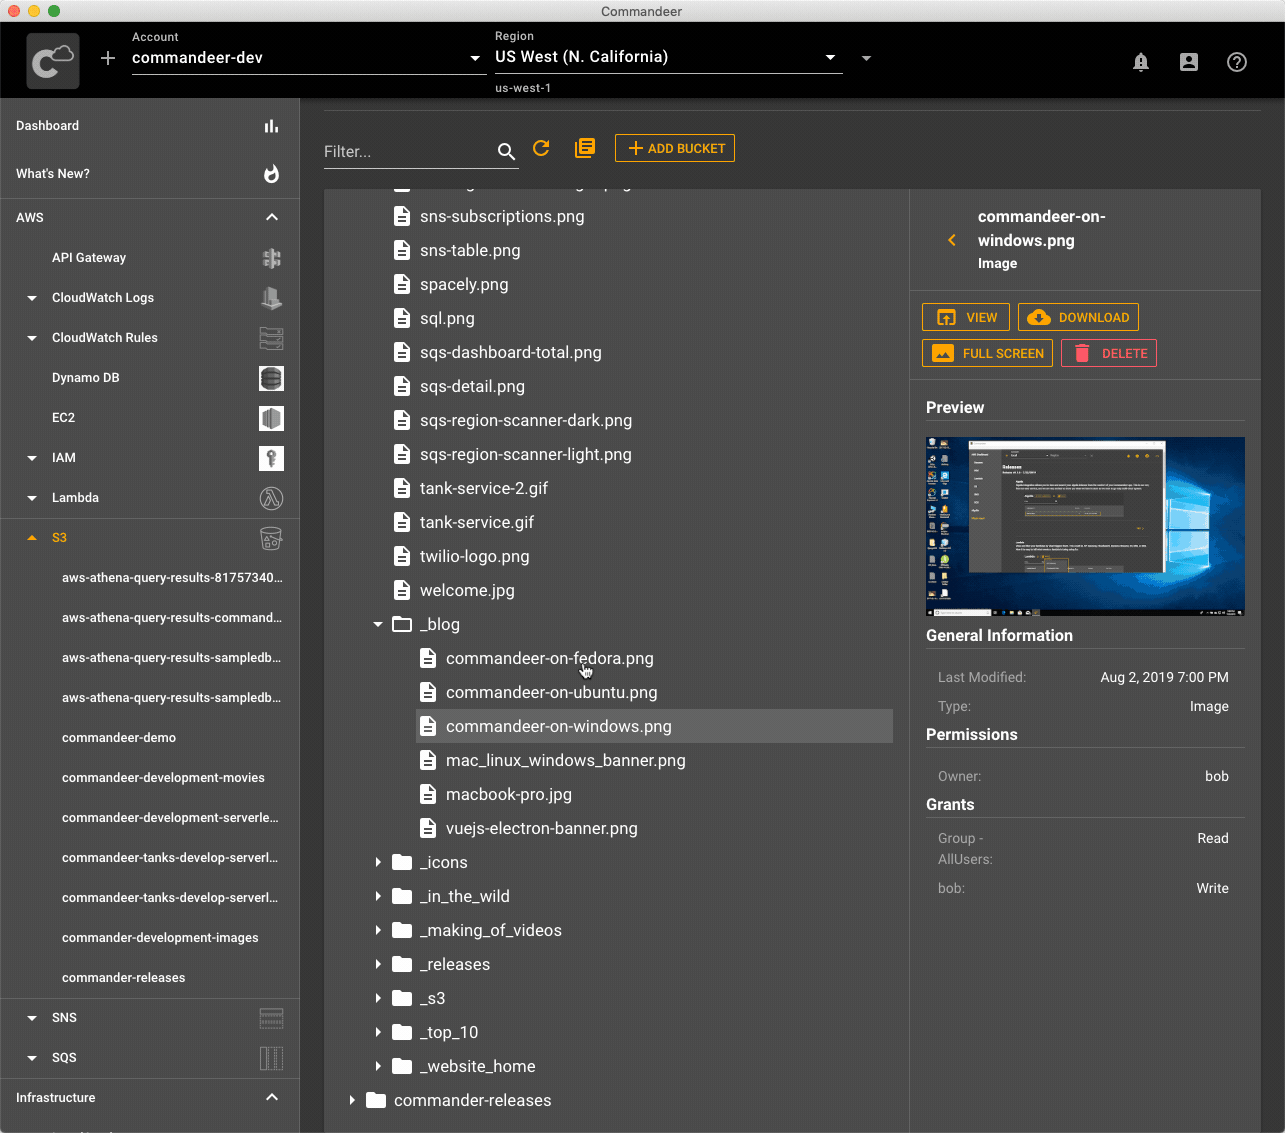Screen dimensions: 1285x1133
Task: Refresh the S3 bucket list
Action: 542,148
